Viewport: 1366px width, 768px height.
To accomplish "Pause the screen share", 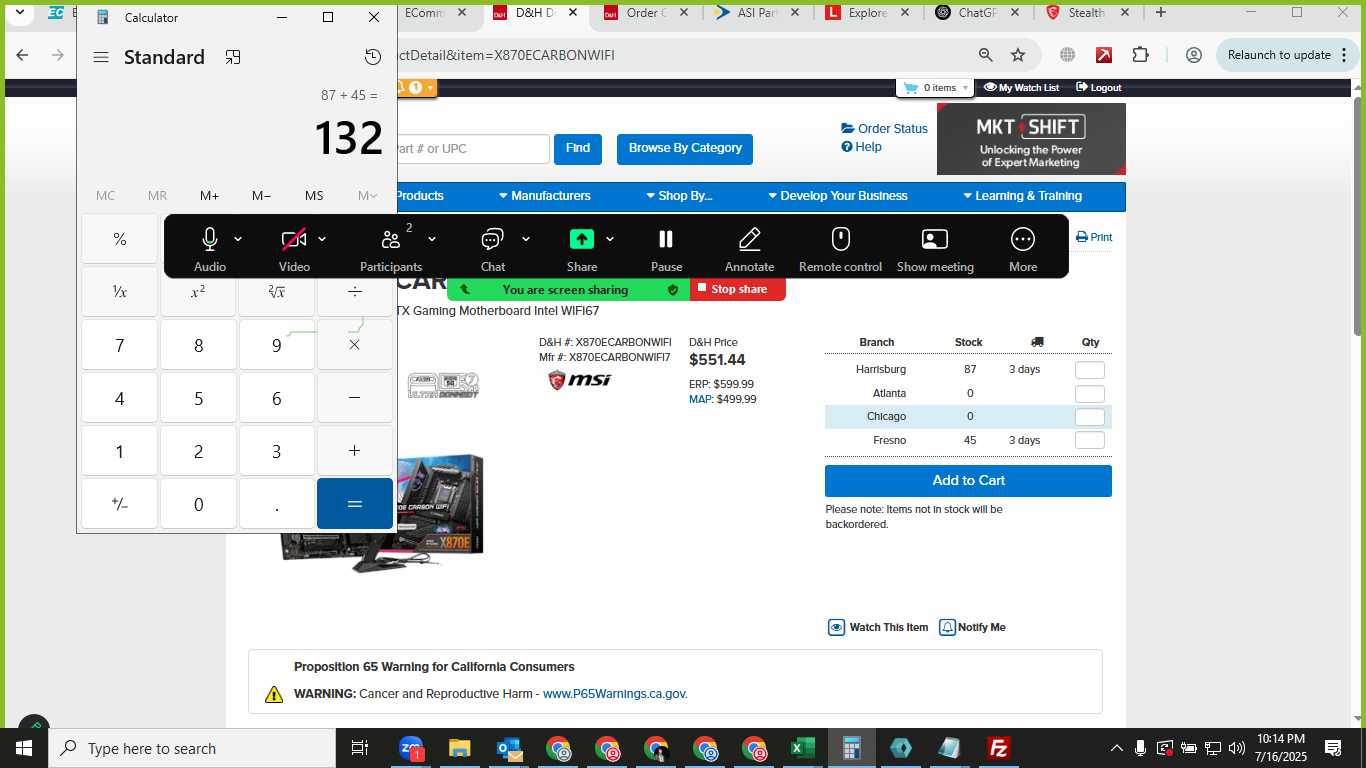I will click(x=666, y=239).
